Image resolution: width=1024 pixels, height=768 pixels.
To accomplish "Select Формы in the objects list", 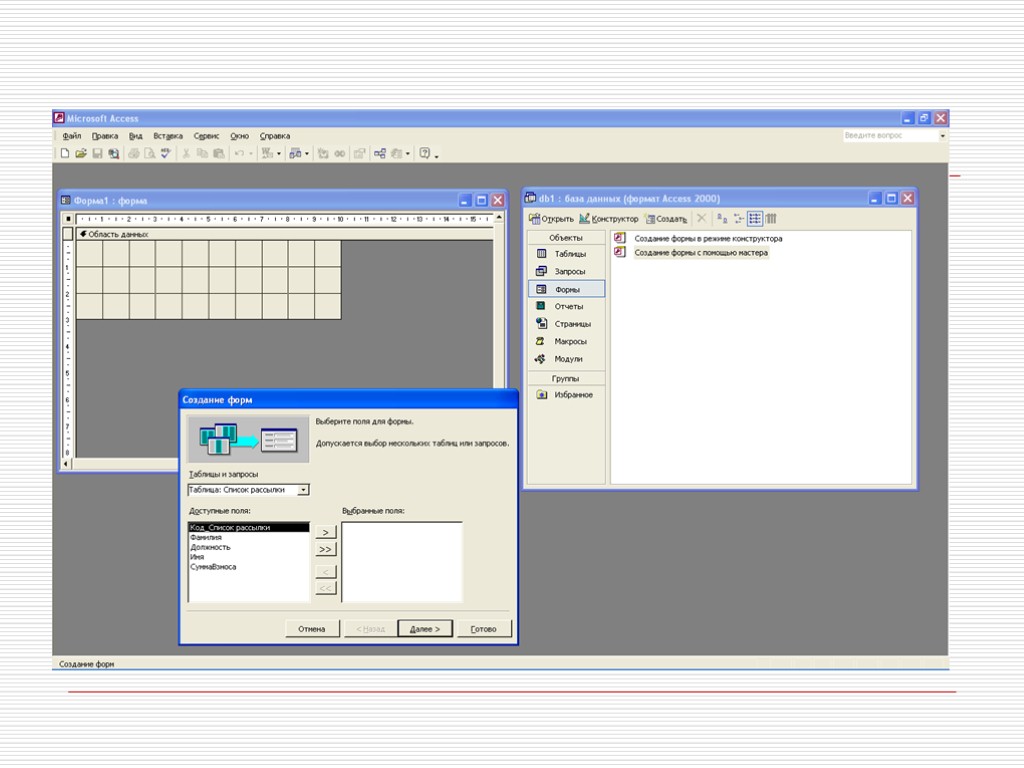I will [x=566, y=289].
